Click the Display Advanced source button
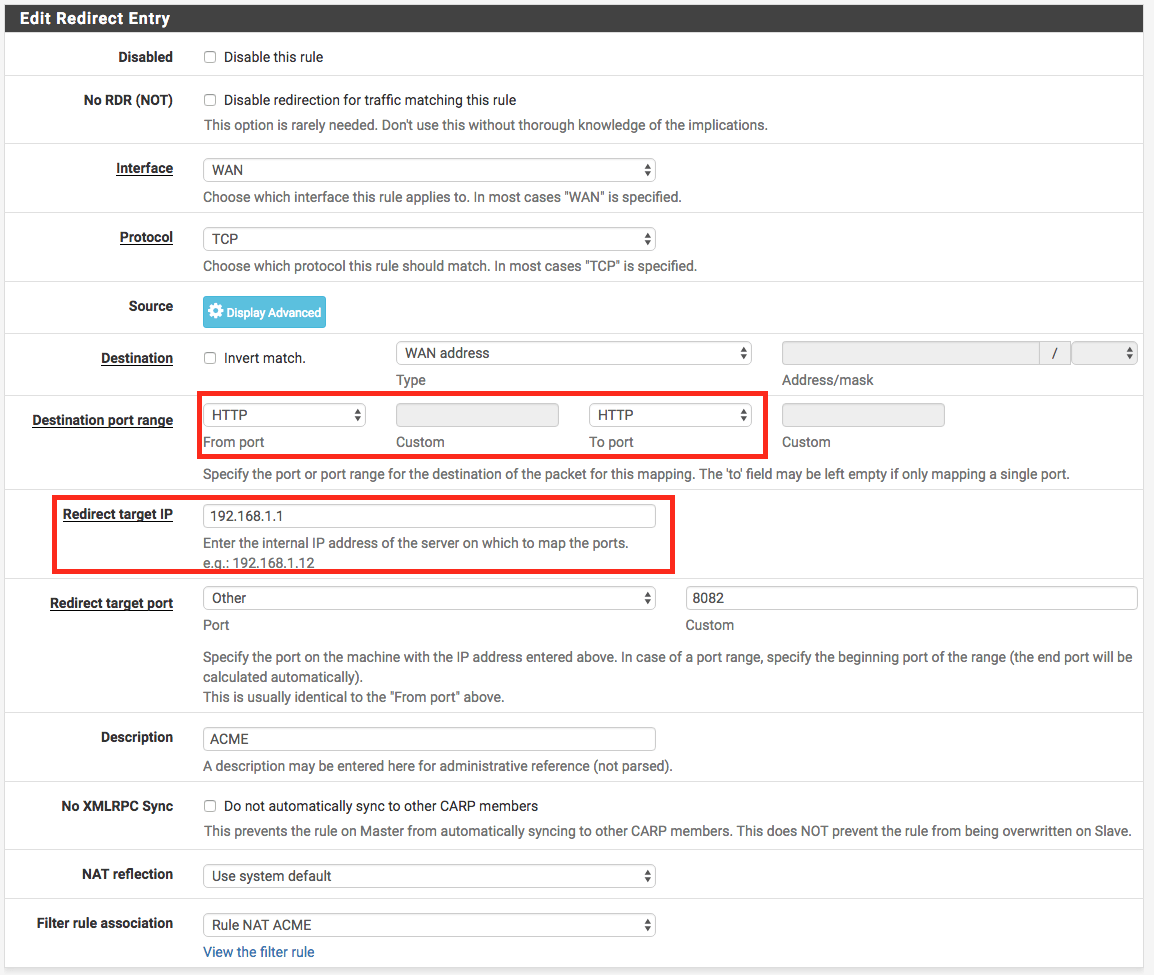This screenshot has width=1154, height=975. 264,312
